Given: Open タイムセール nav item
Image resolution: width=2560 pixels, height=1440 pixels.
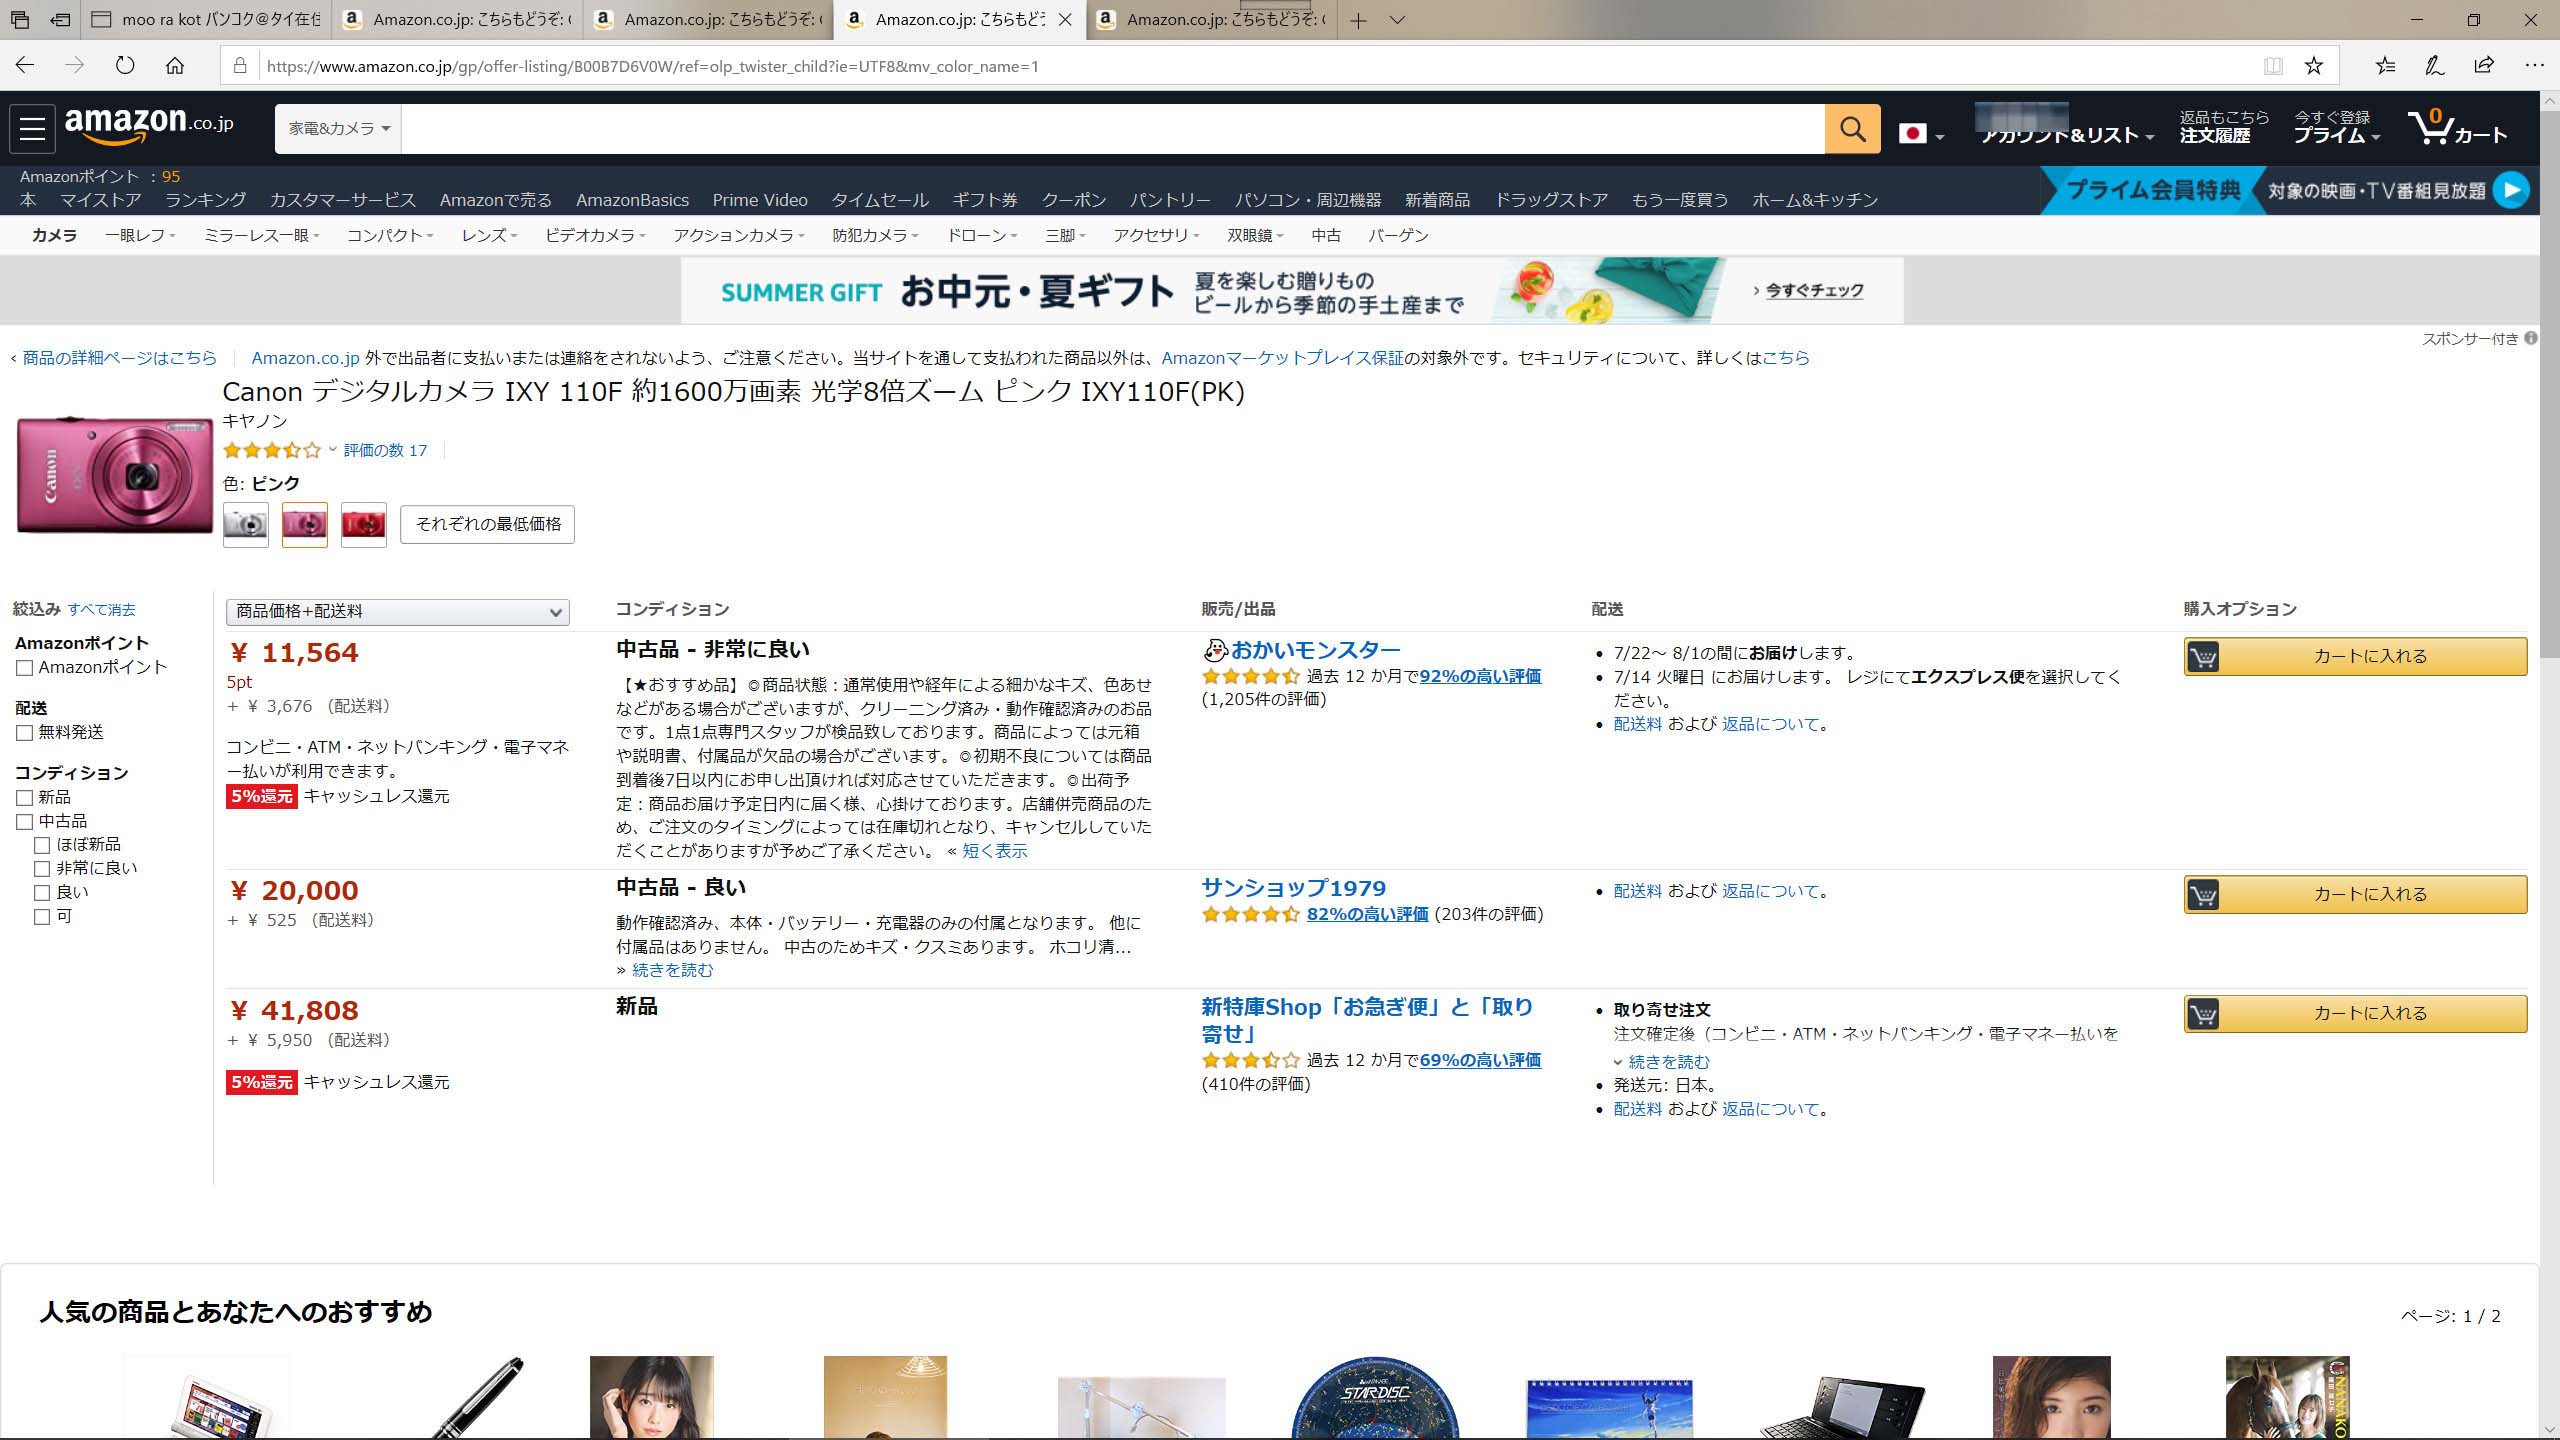Looking at the screenshot, I should point(880,200).
